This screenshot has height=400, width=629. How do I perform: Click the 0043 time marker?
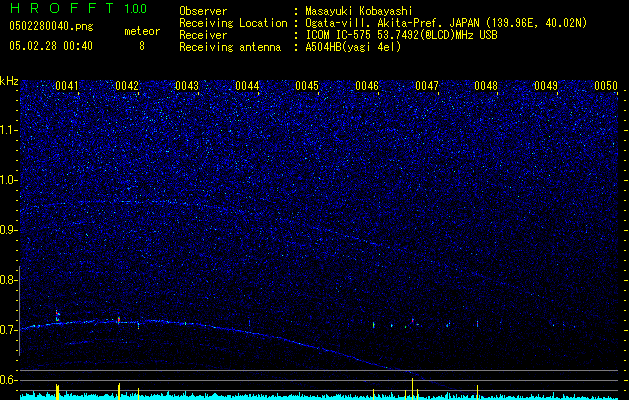point(187,86)
